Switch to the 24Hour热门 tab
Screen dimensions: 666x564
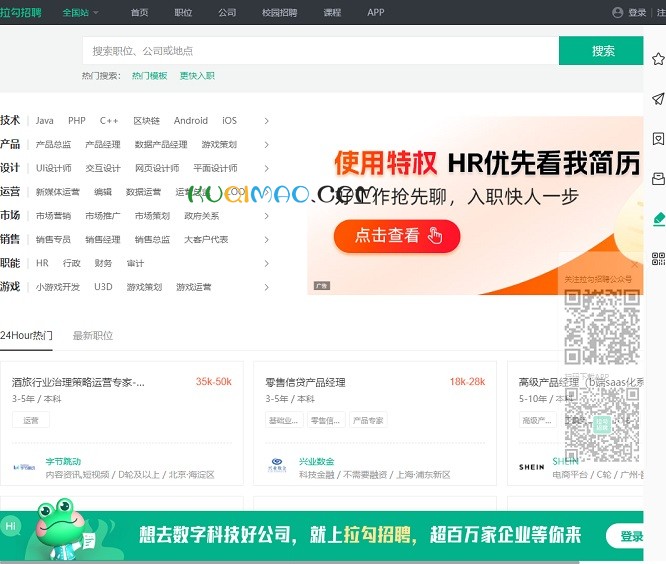point(26,336)
